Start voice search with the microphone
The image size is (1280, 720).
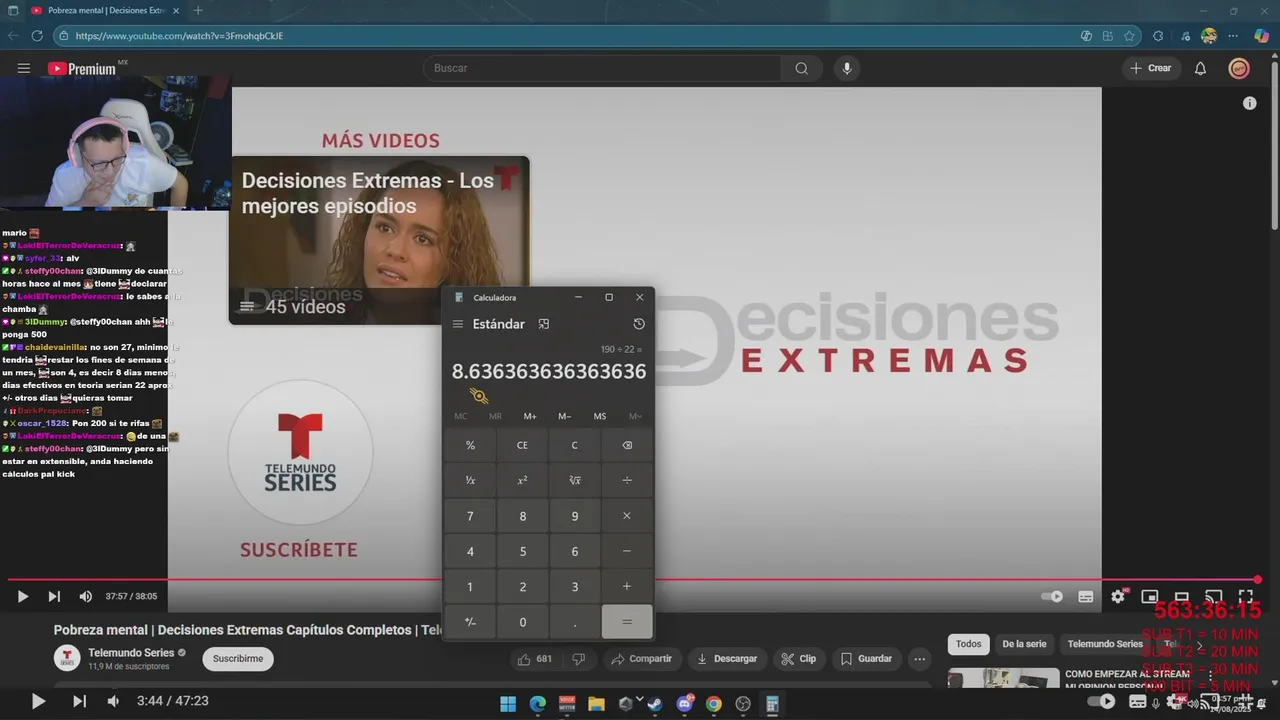[x=847, y=68]
